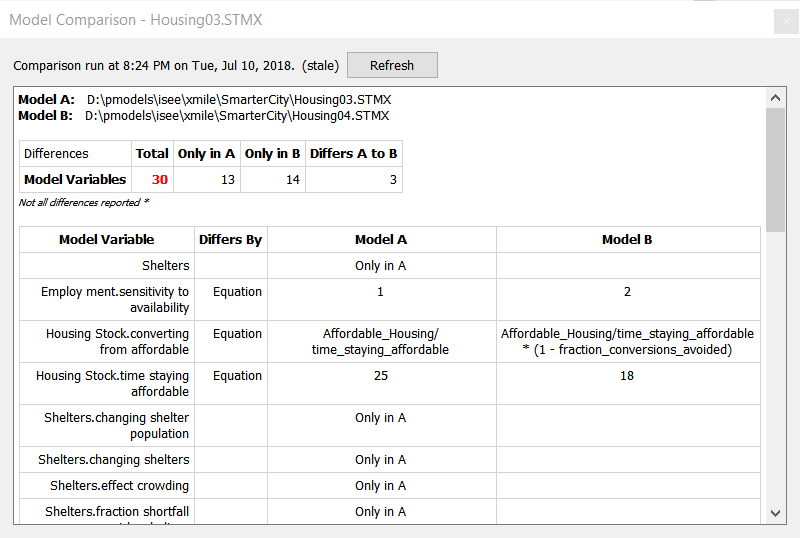Click the Total column header

pyautogui.click(x=152, y=154)
